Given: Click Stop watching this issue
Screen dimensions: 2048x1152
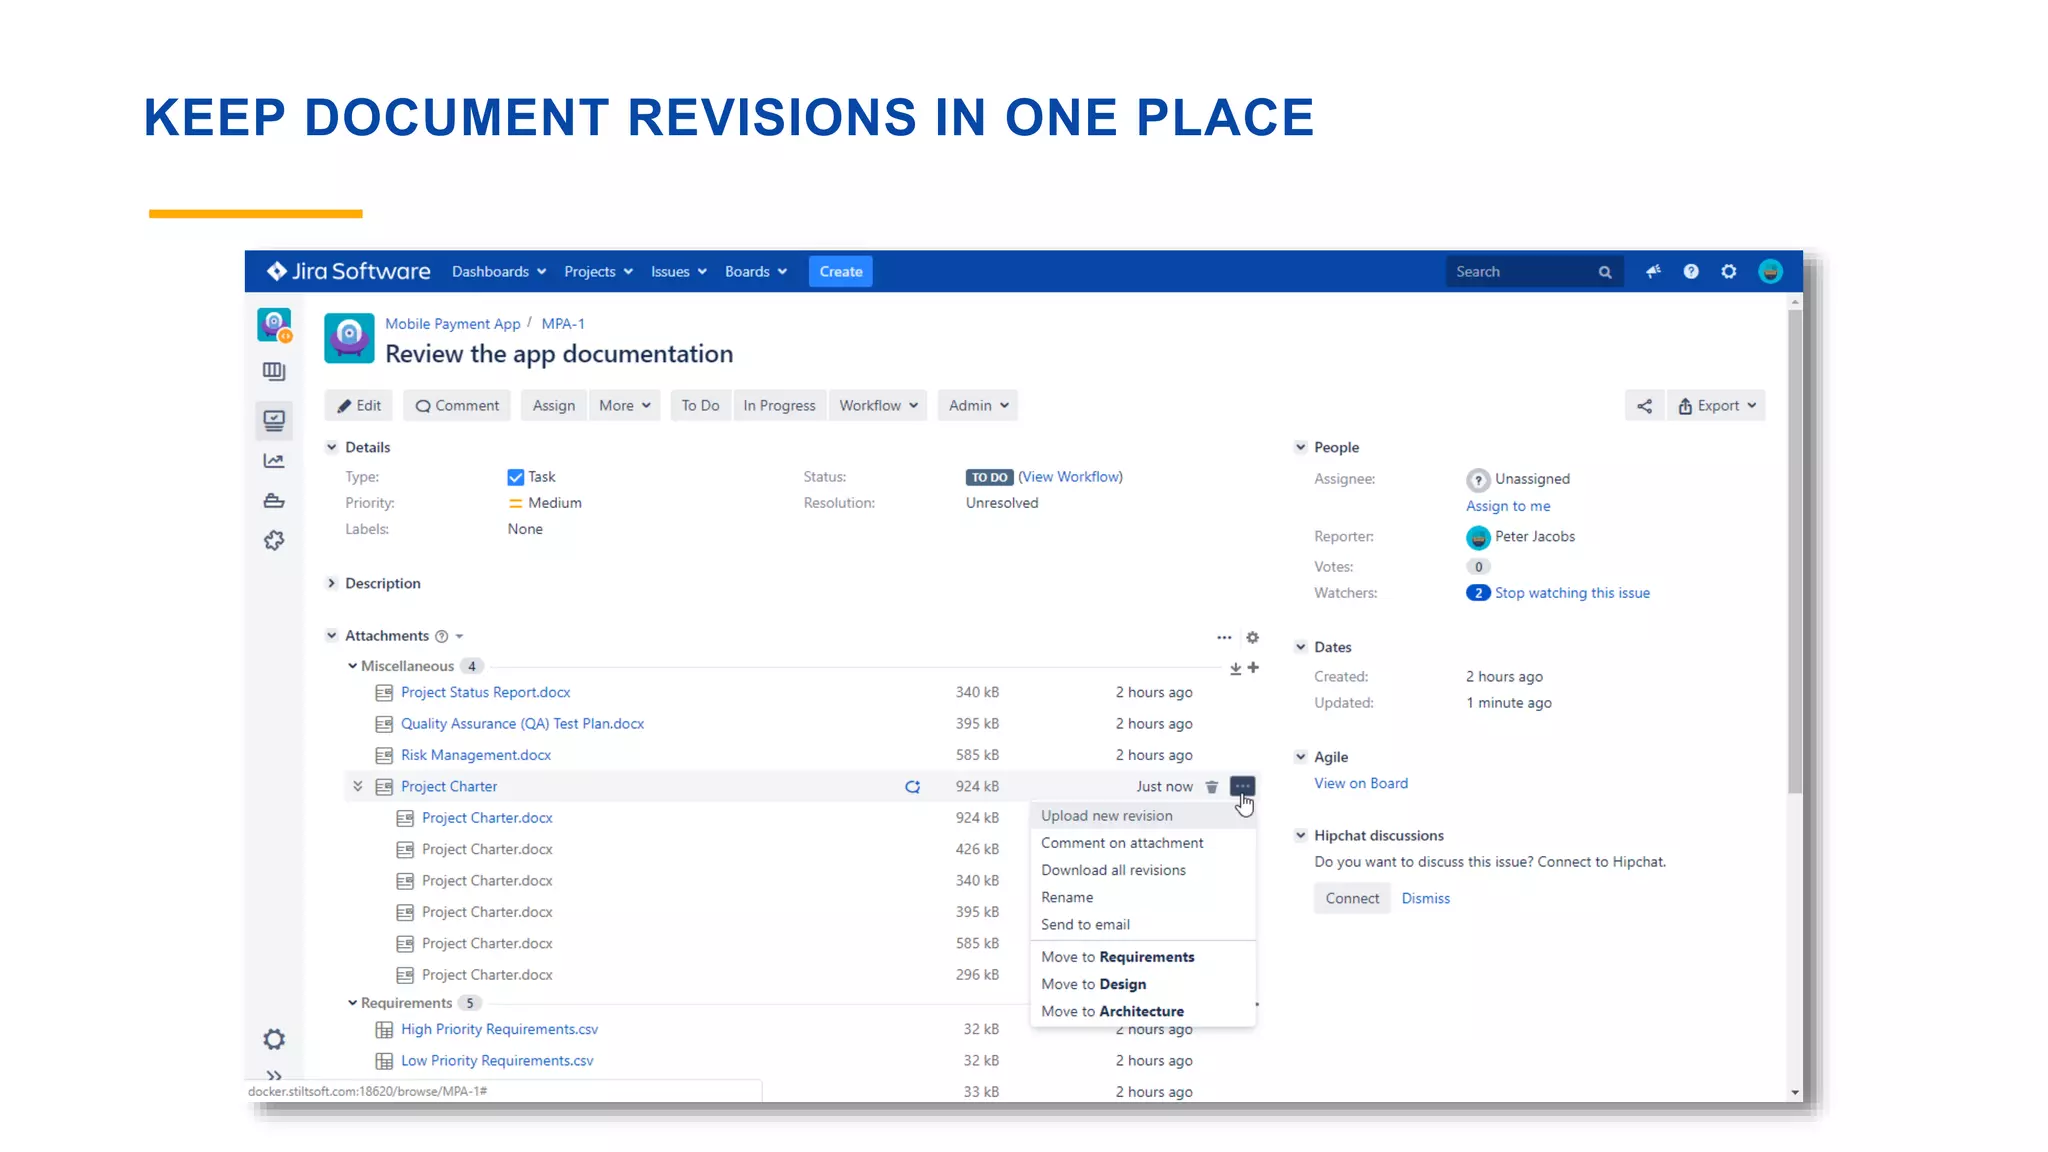Looking at the screenshot, I should (x=1572, y=593).
